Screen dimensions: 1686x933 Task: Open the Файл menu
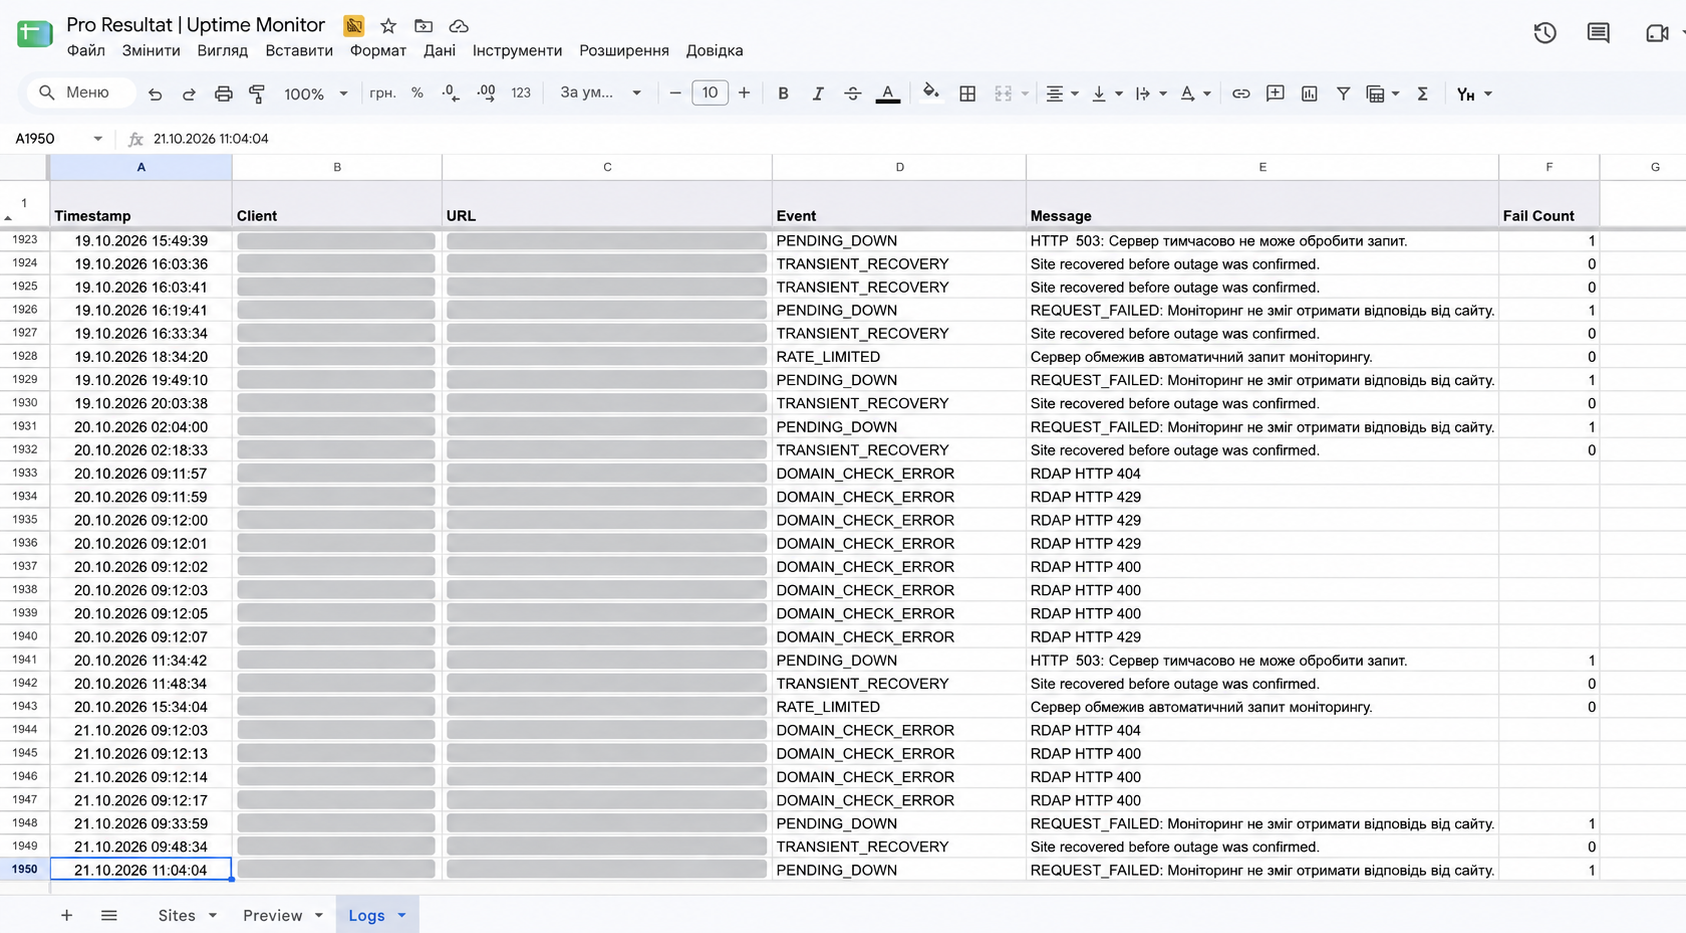click(x=86, y=51)
